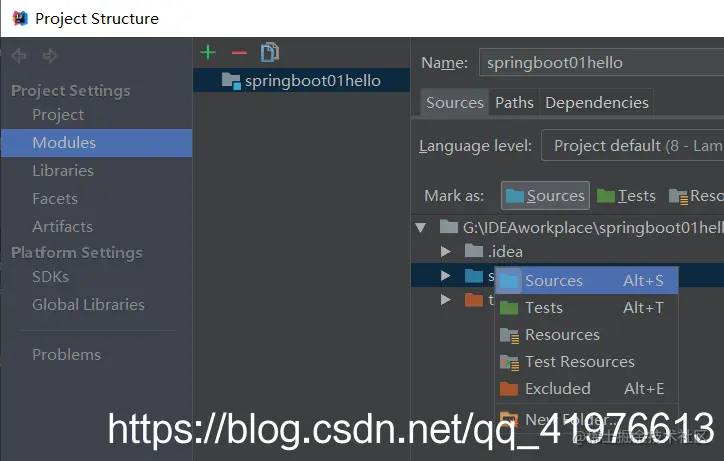Viewport: 724px width, 461px height.
Task: Expand the orange excluded folder
Action: tap(446, 300)
